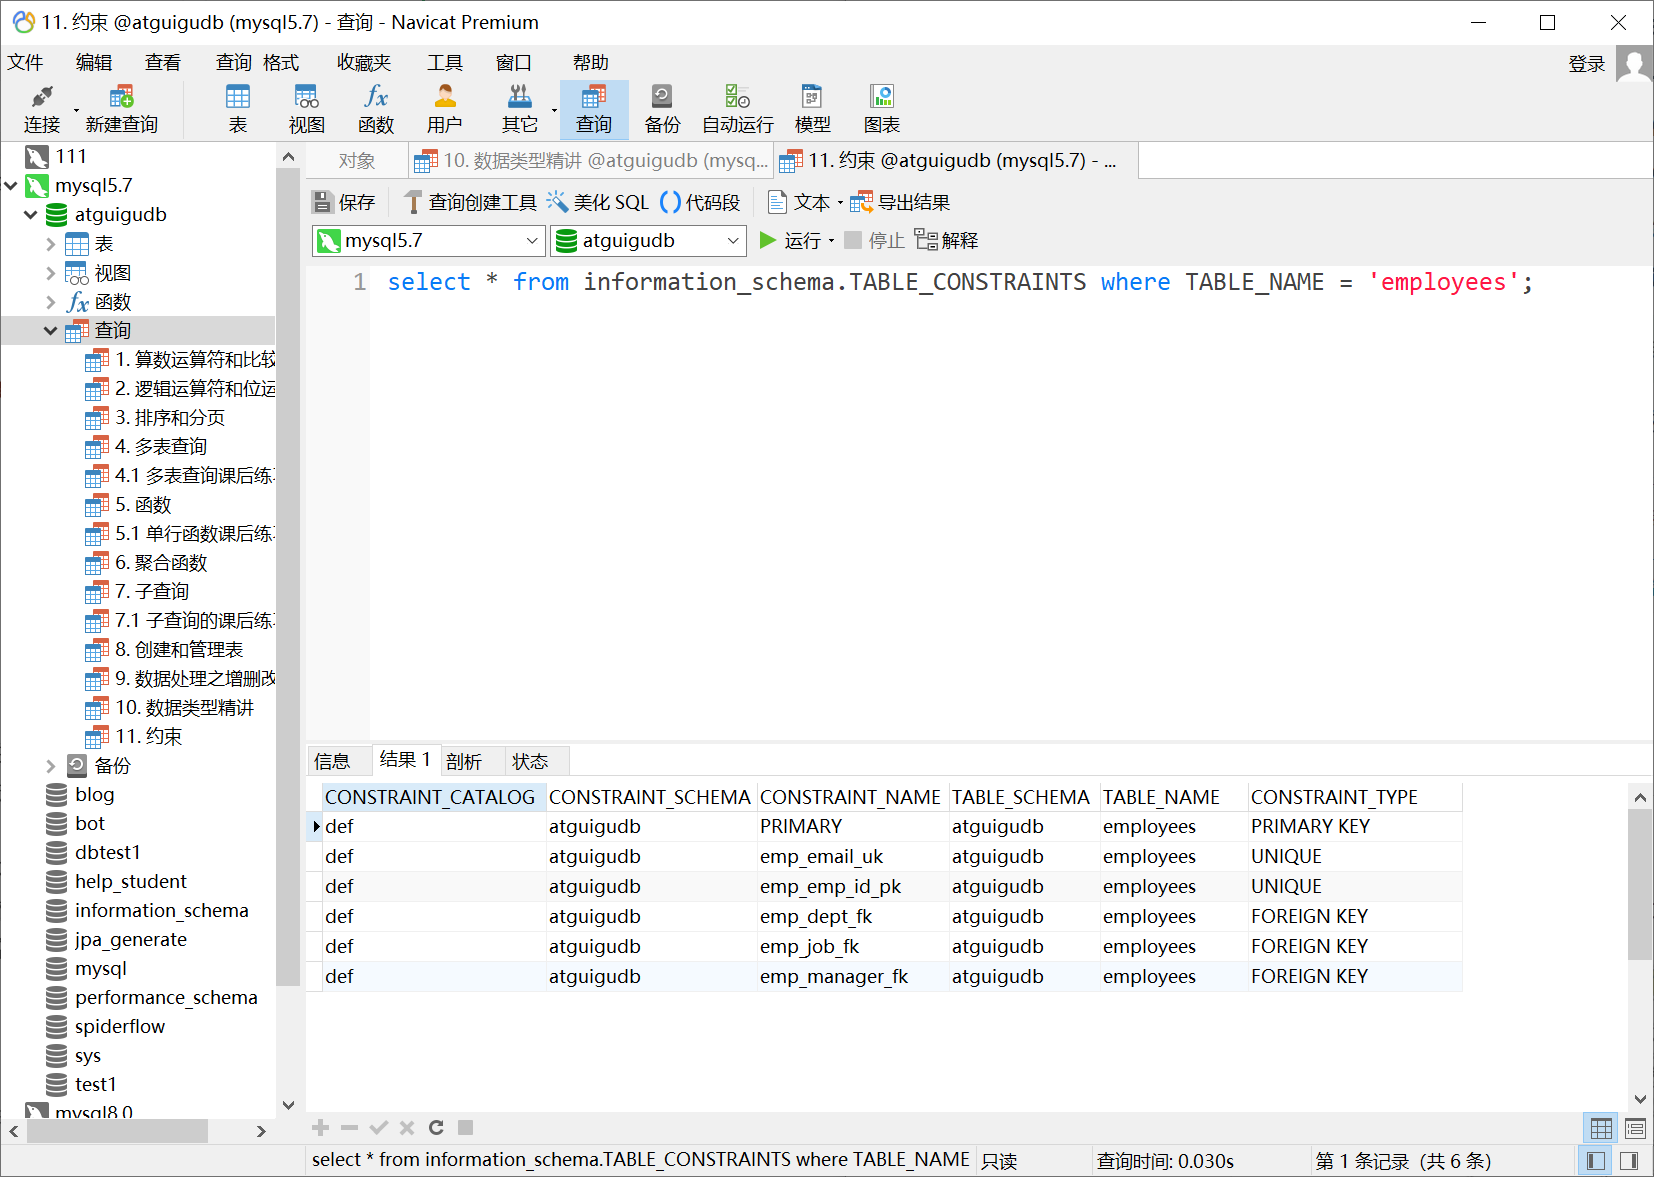Viewport: 1654px width, 1177px height.
Task: Click the sidebar vertical scrollbar
Action: (288, 575)
